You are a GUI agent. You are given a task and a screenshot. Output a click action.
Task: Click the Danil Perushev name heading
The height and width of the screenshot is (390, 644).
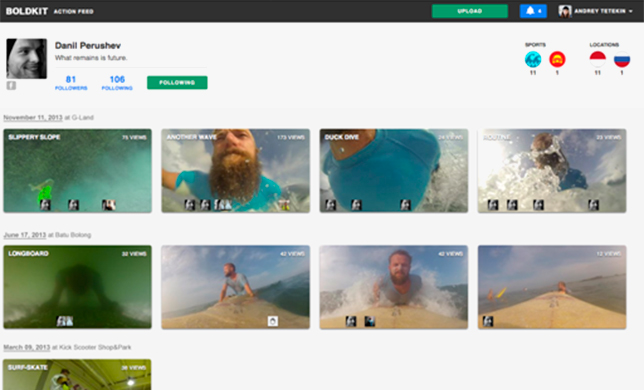point(88,46)
